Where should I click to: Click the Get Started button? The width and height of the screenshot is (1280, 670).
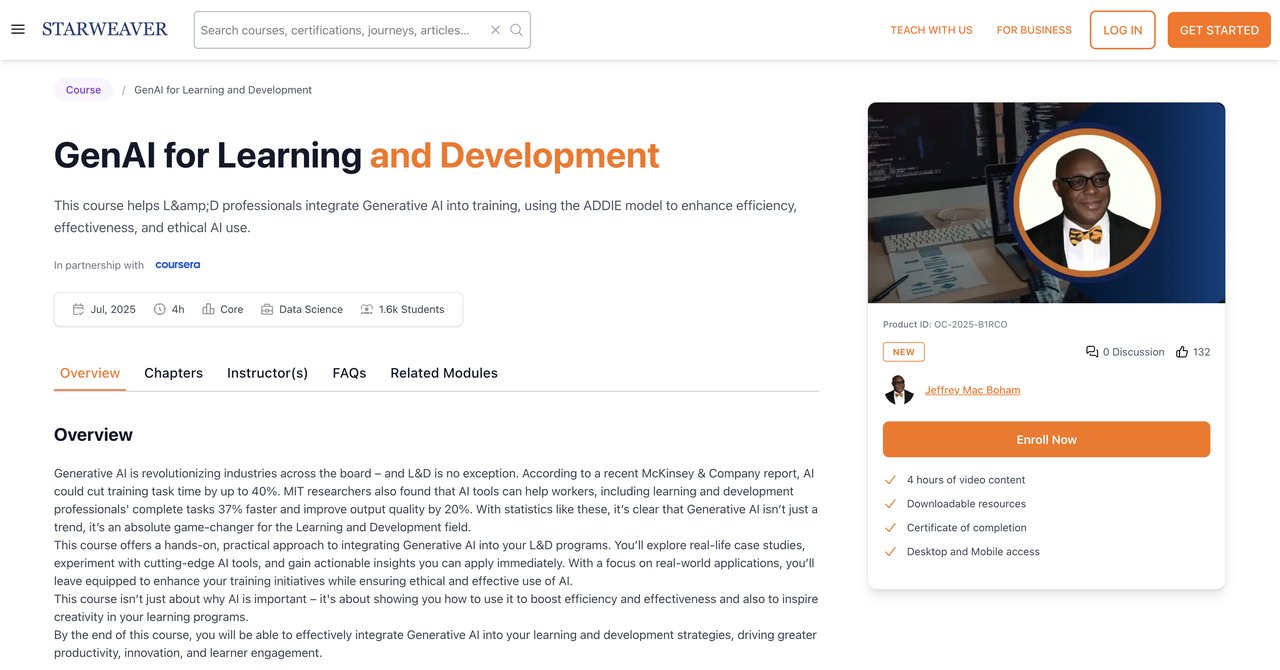tap(1219, 30)
